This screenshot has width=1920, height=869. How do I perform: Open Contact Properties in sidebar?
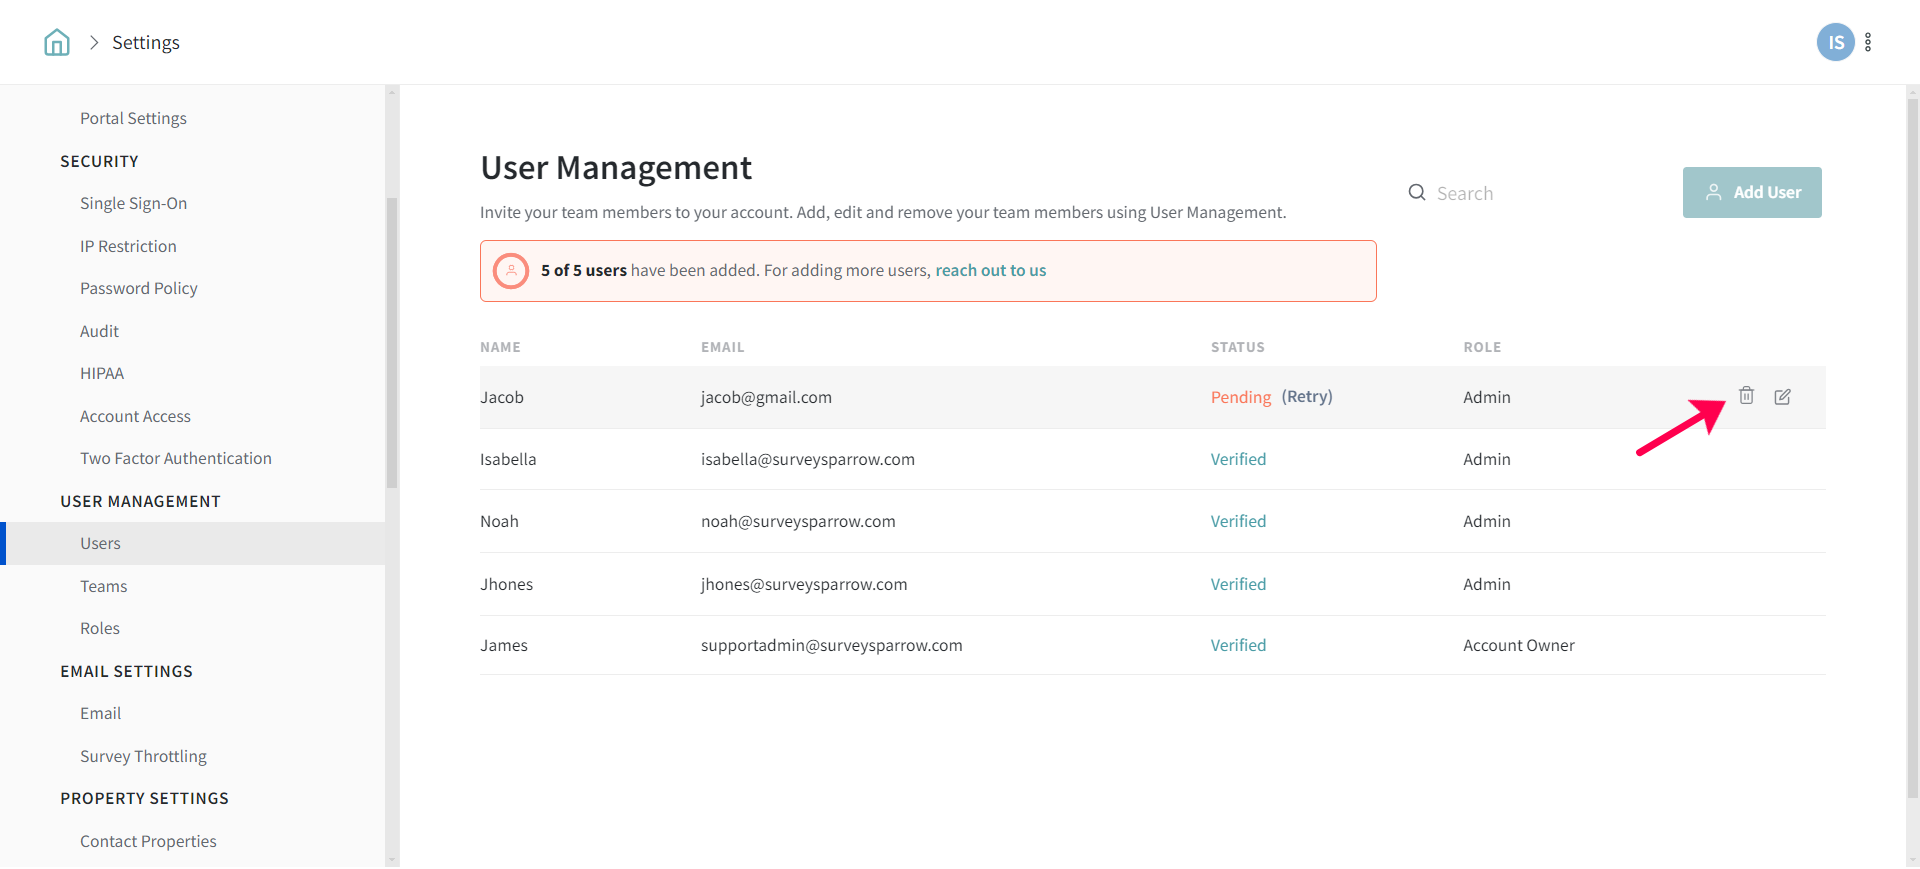click(148, 841)
